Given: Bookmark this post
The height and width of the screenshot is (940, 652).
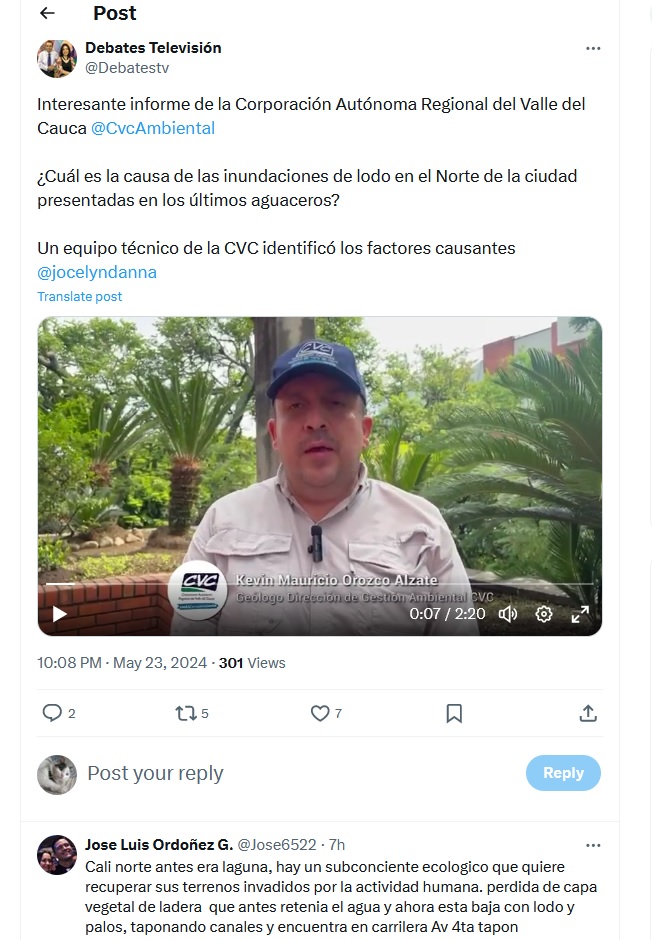Looking at the screenshot, I should click(x=454, y=713).
